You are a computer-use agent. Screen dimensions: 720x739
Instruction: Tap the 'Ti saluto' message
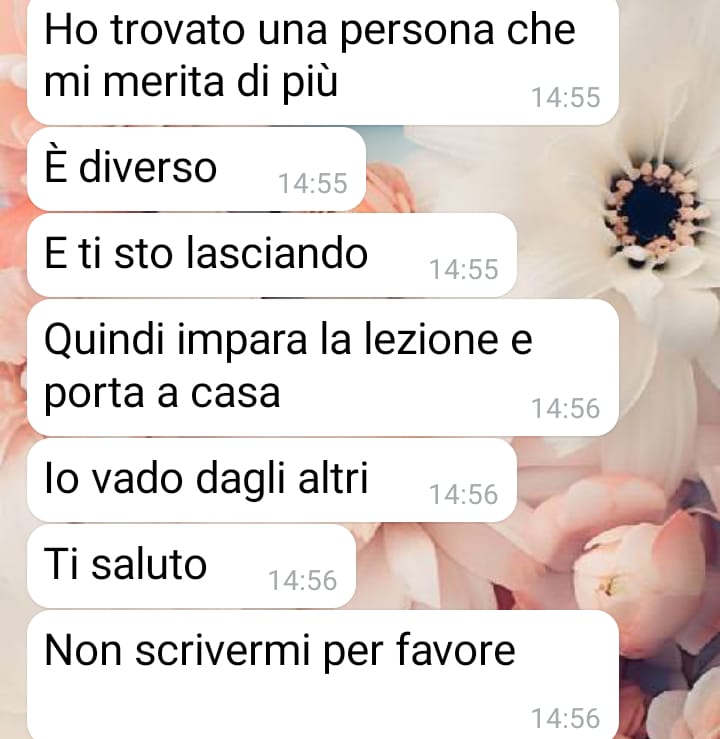191,566
